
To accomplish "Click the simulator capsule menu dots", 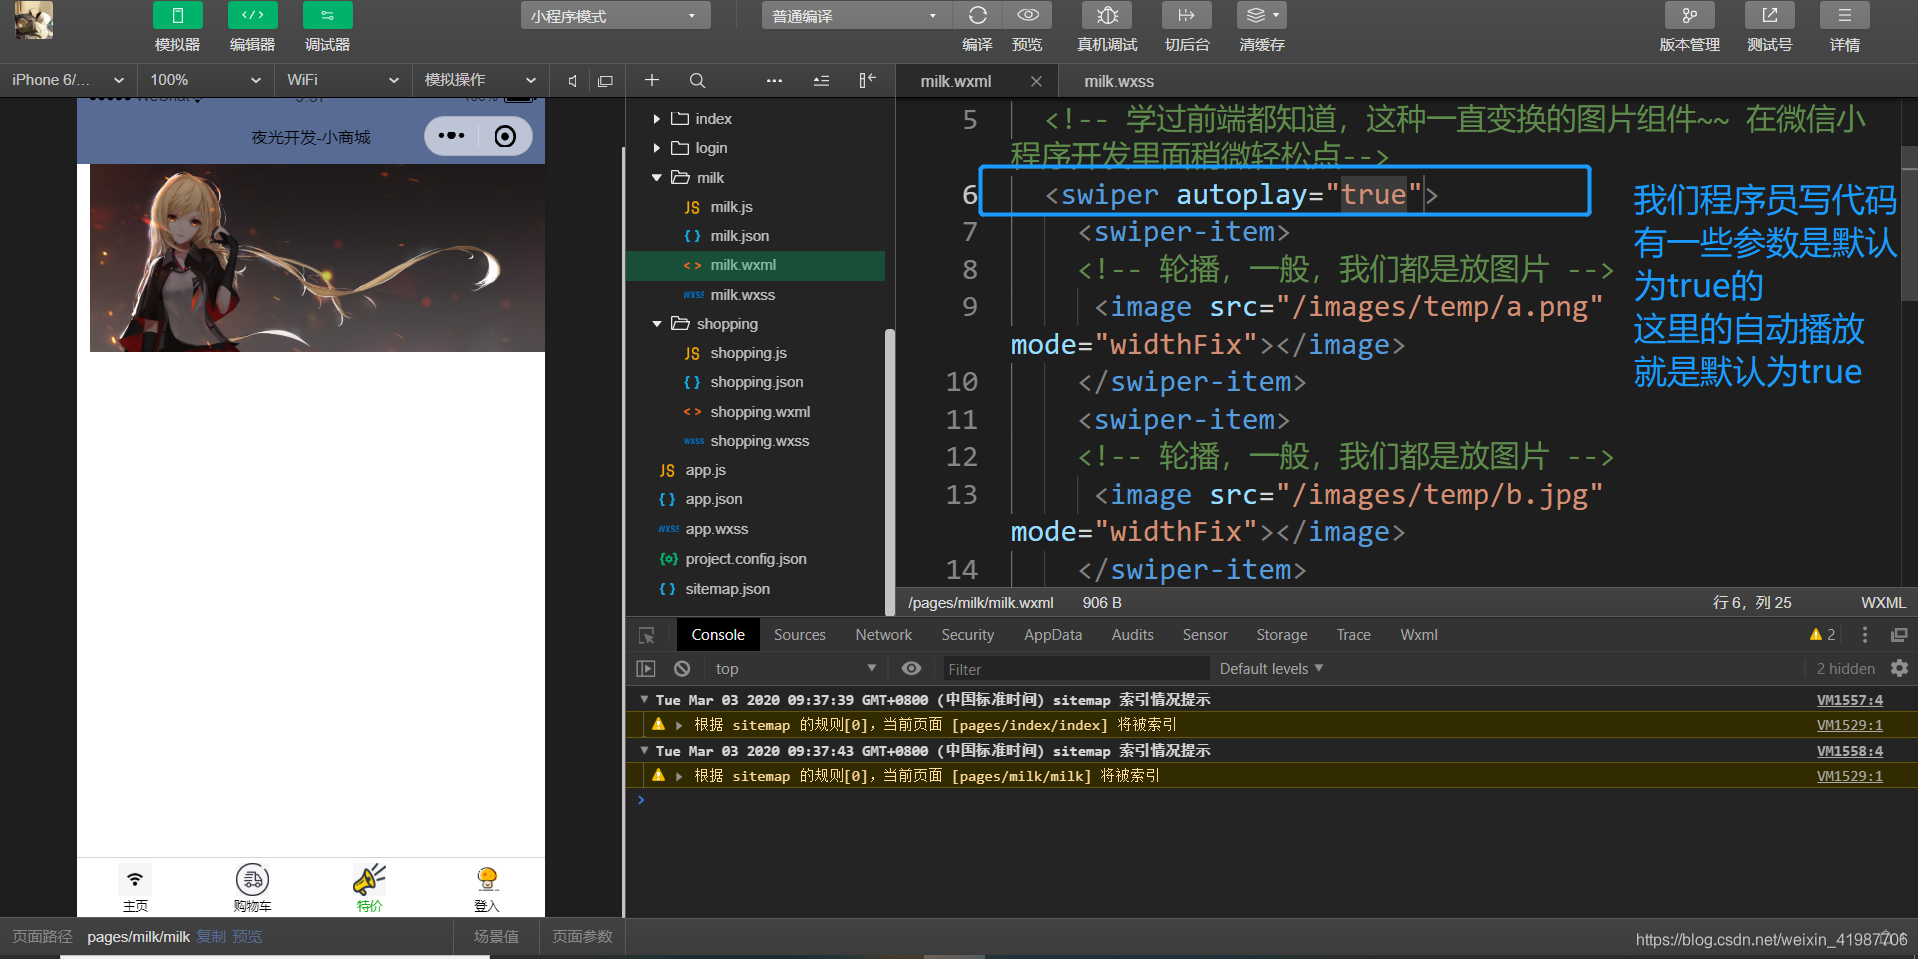I will (452, 136).
